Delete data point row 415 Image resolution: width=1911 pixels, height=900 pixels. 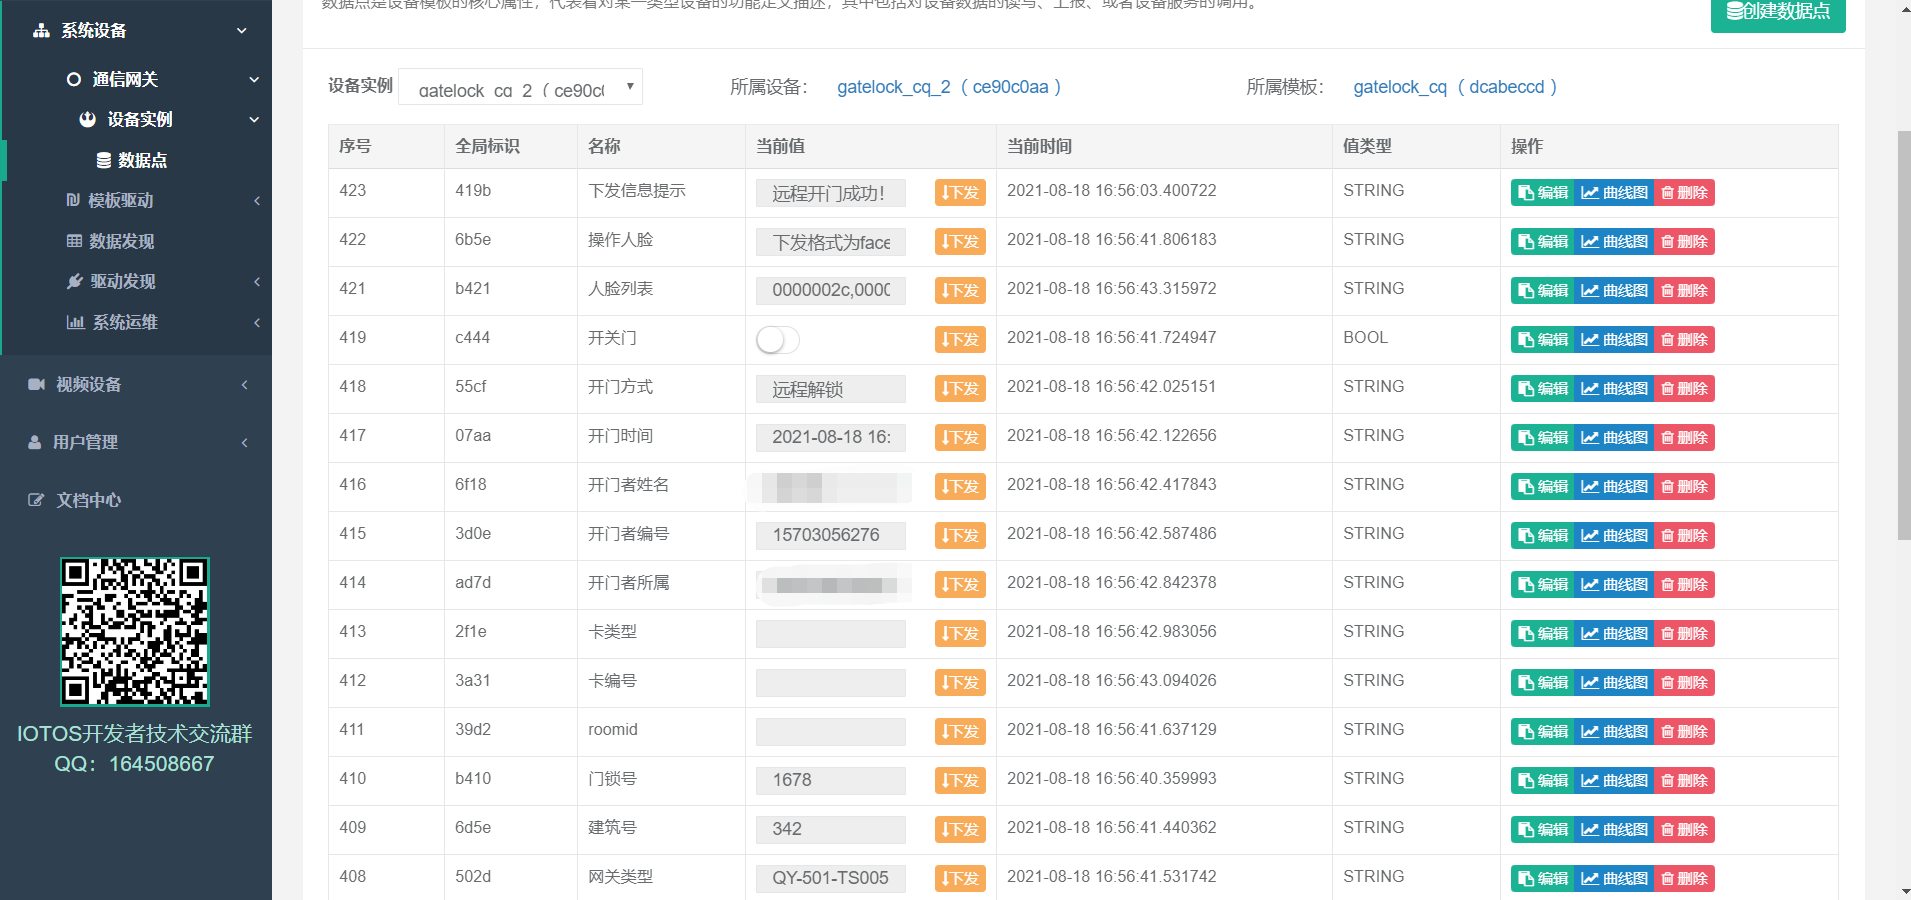1684,536
